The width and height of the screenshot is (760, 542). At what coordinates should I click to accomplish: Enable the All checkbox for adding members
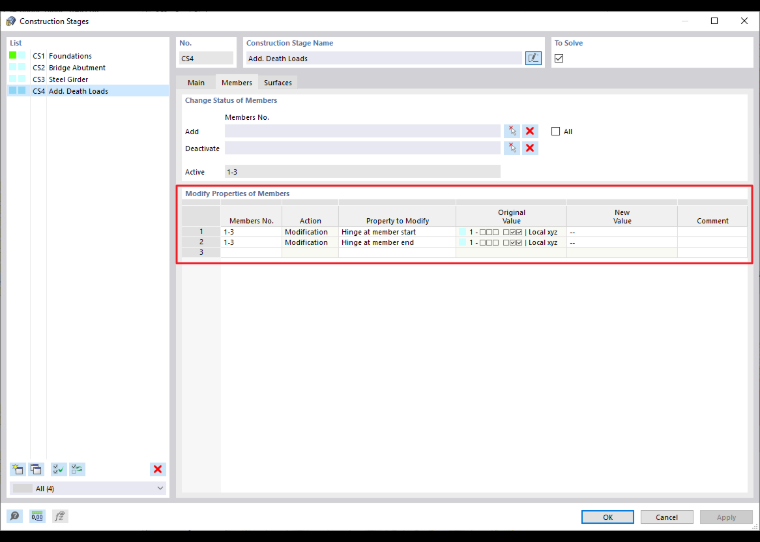point(555,131)
